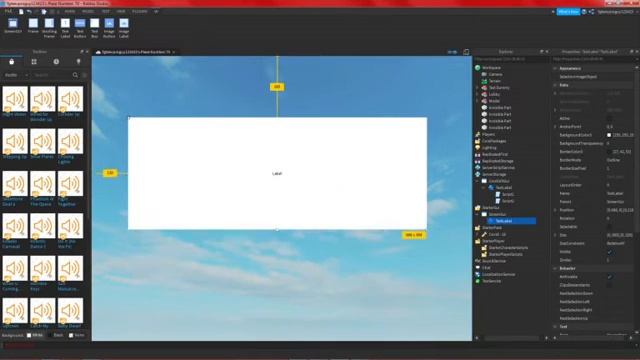
Task: Open Toolbox marketplace tab (bag icon)
Action: click(x=11, y=62)
